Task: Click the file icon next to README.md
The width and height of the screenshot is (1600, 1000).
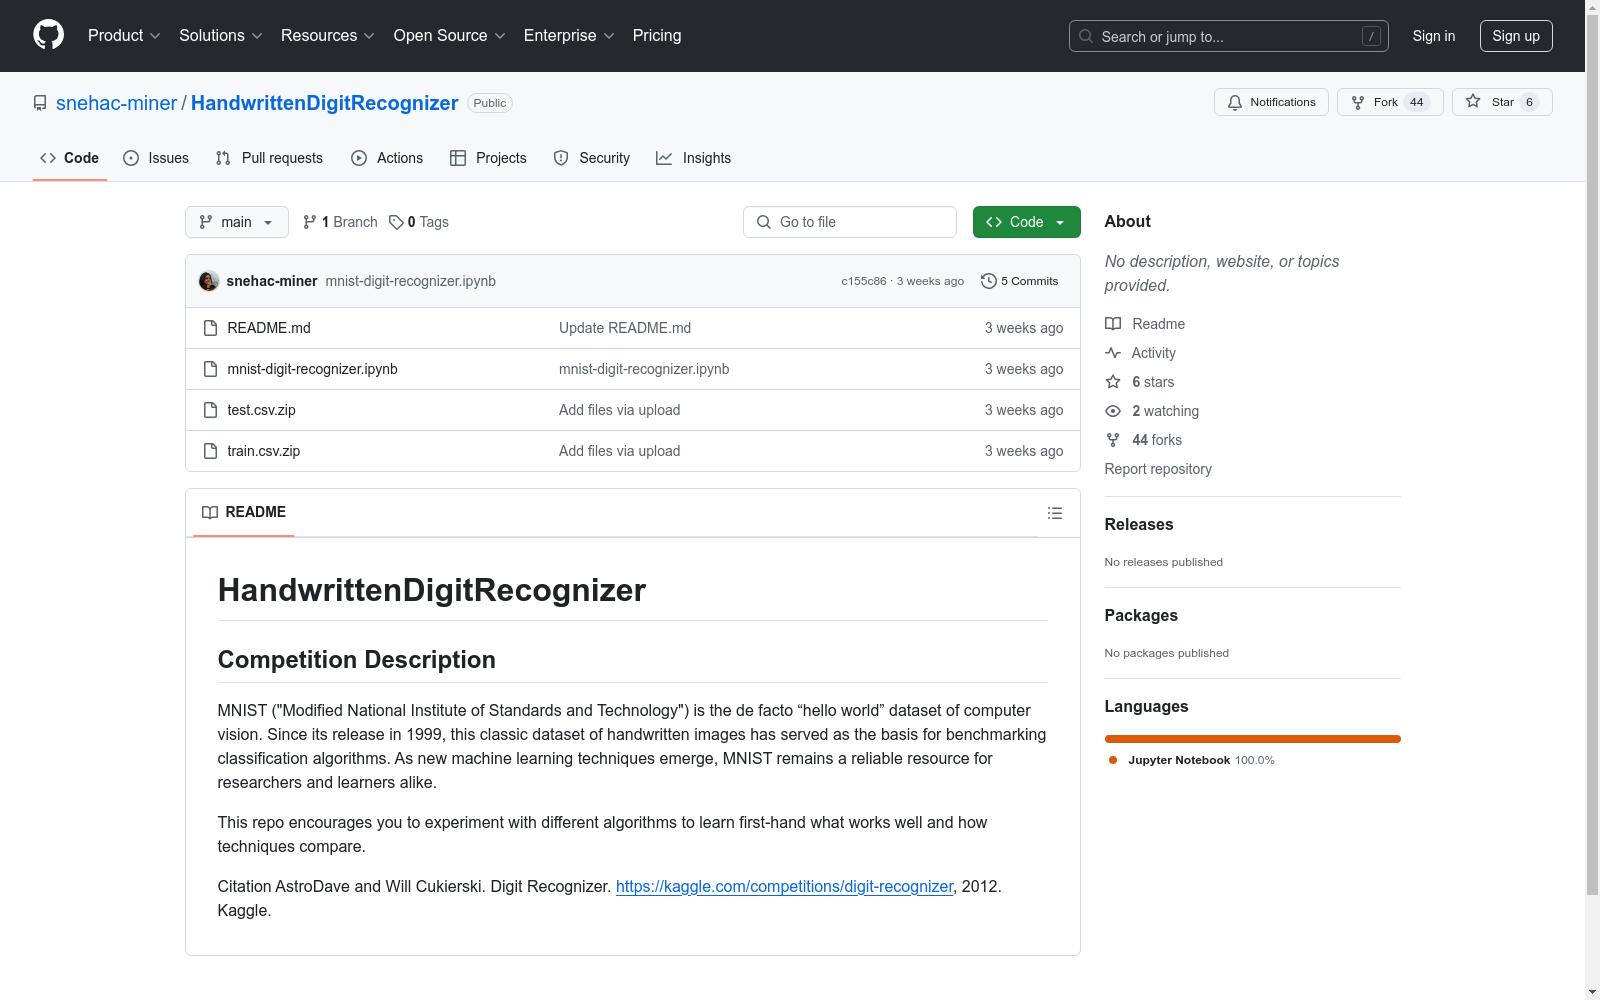Action: 210,328
